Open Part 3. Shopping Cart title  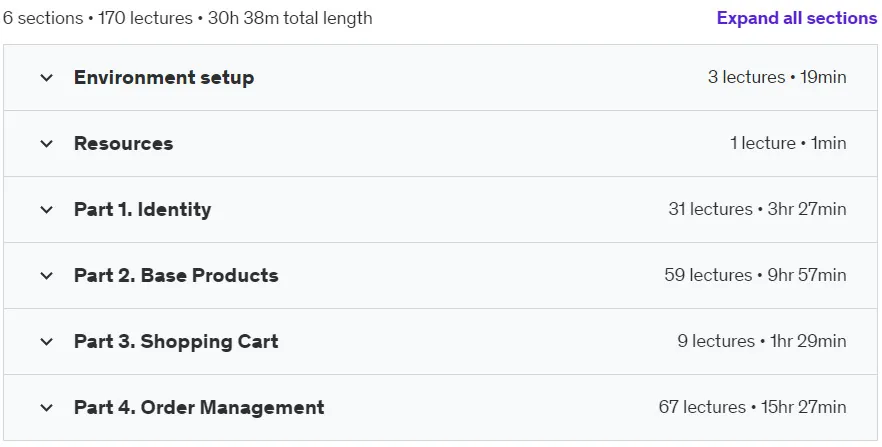point(176,342)
